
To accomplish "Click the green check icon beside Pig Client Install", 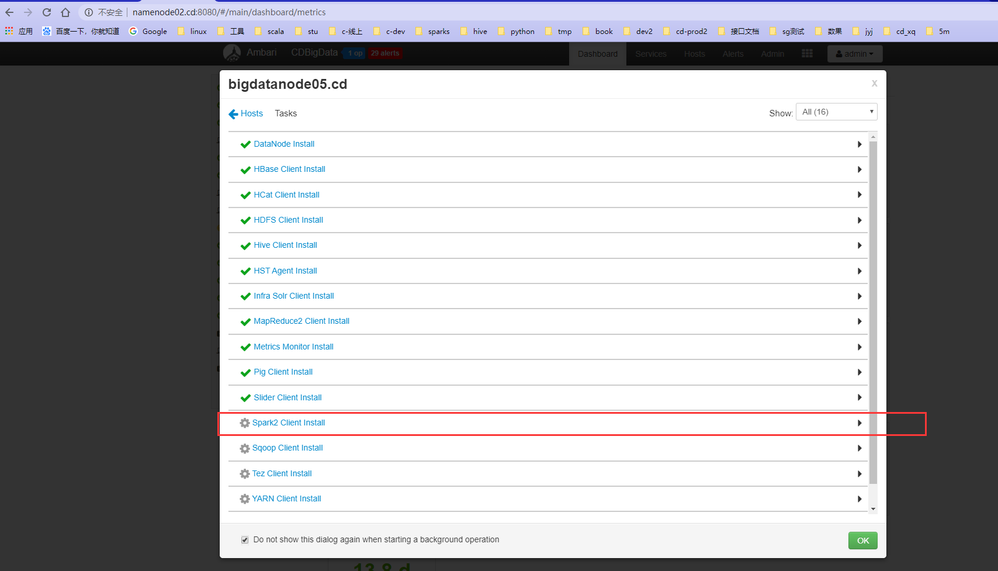I will [x=245, y=372].
